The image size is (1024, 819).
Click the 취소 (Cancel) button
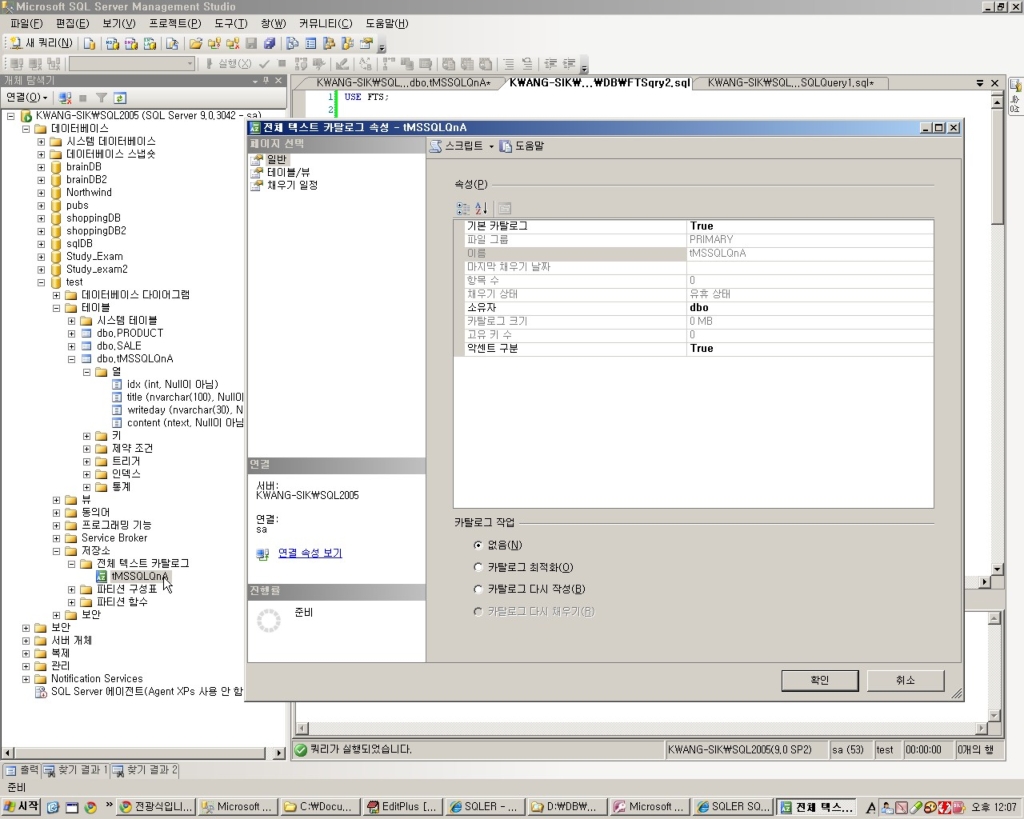(x=905, y=681)
